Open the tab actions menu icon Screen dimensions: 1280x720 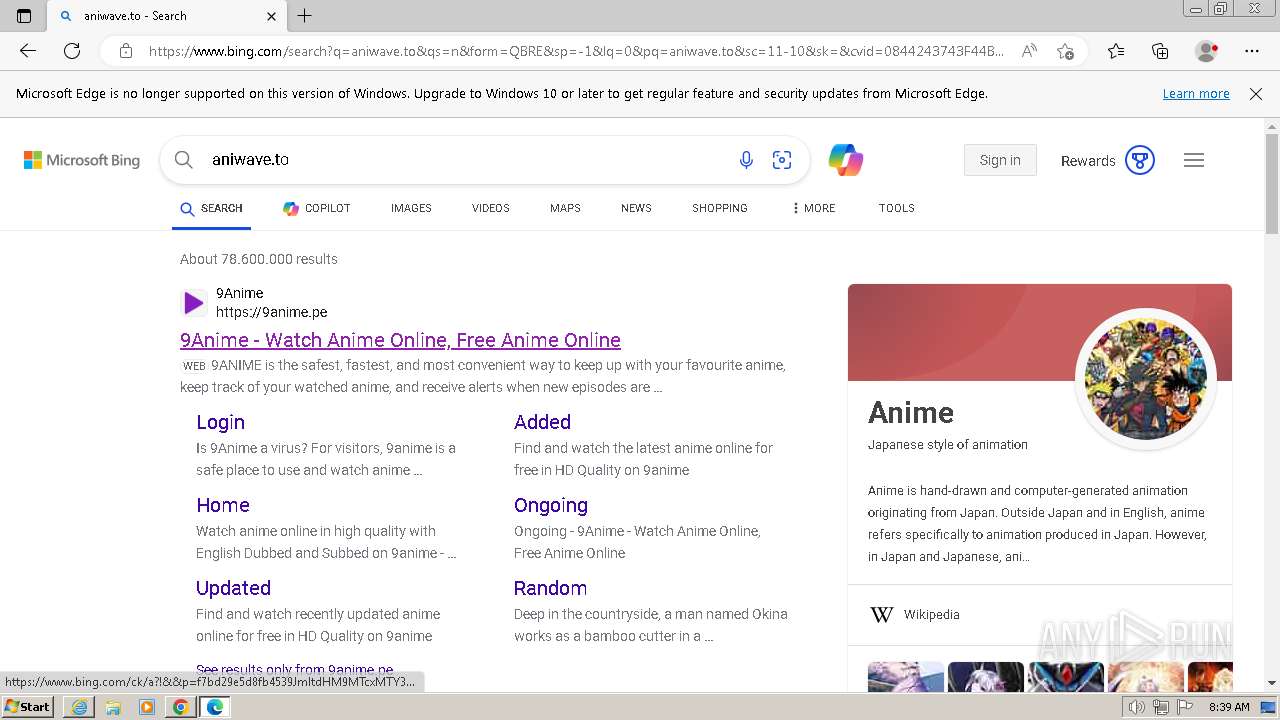pyautogui.click(x=24, y=16)
